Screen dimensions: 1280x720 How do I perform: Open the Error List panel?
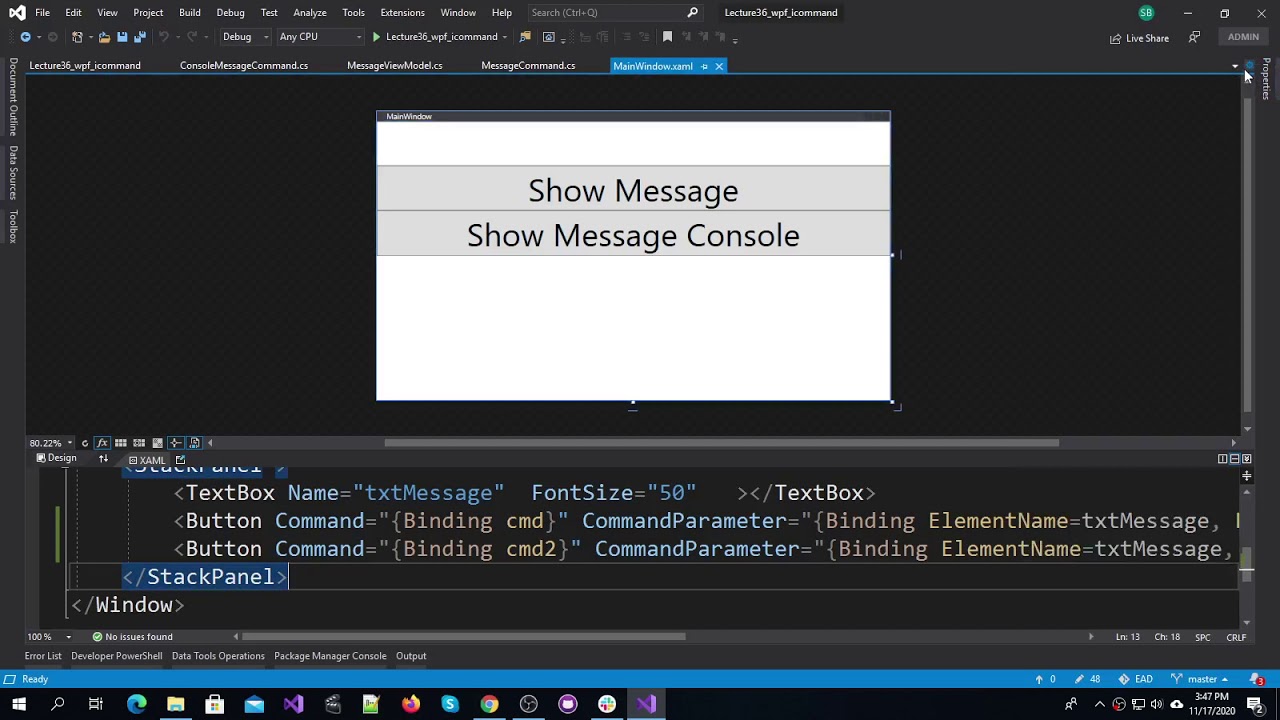coord(43,656)
